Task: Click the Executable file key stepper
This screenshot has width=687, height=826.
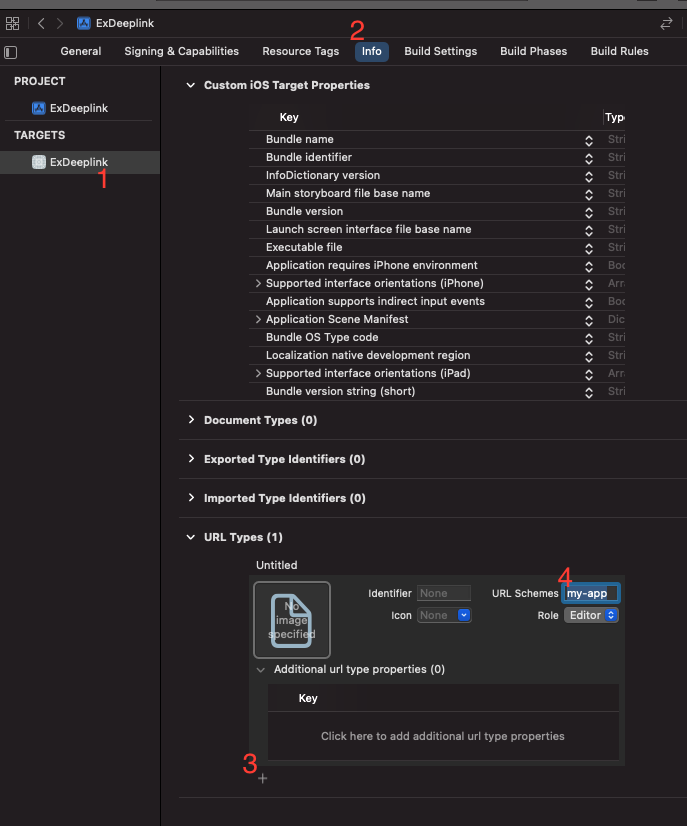Action: [589, 248]
